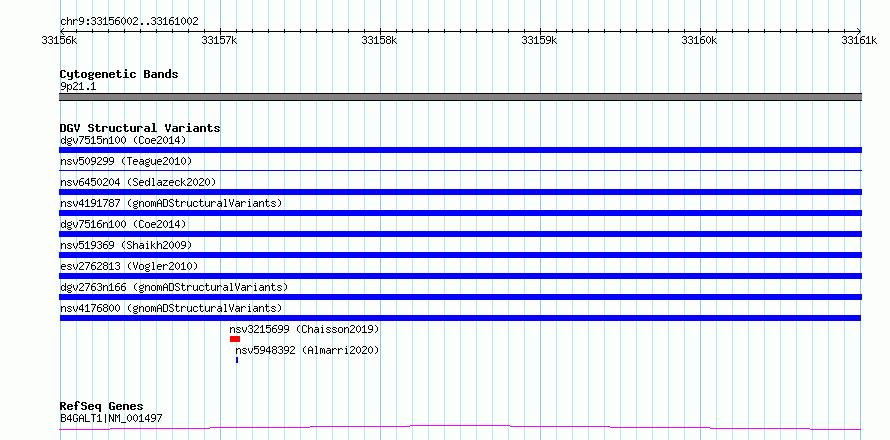Open dgv2763n166 gnomAD variant label
This screenshot has width=890, height=440.
[x=174, y=287]
